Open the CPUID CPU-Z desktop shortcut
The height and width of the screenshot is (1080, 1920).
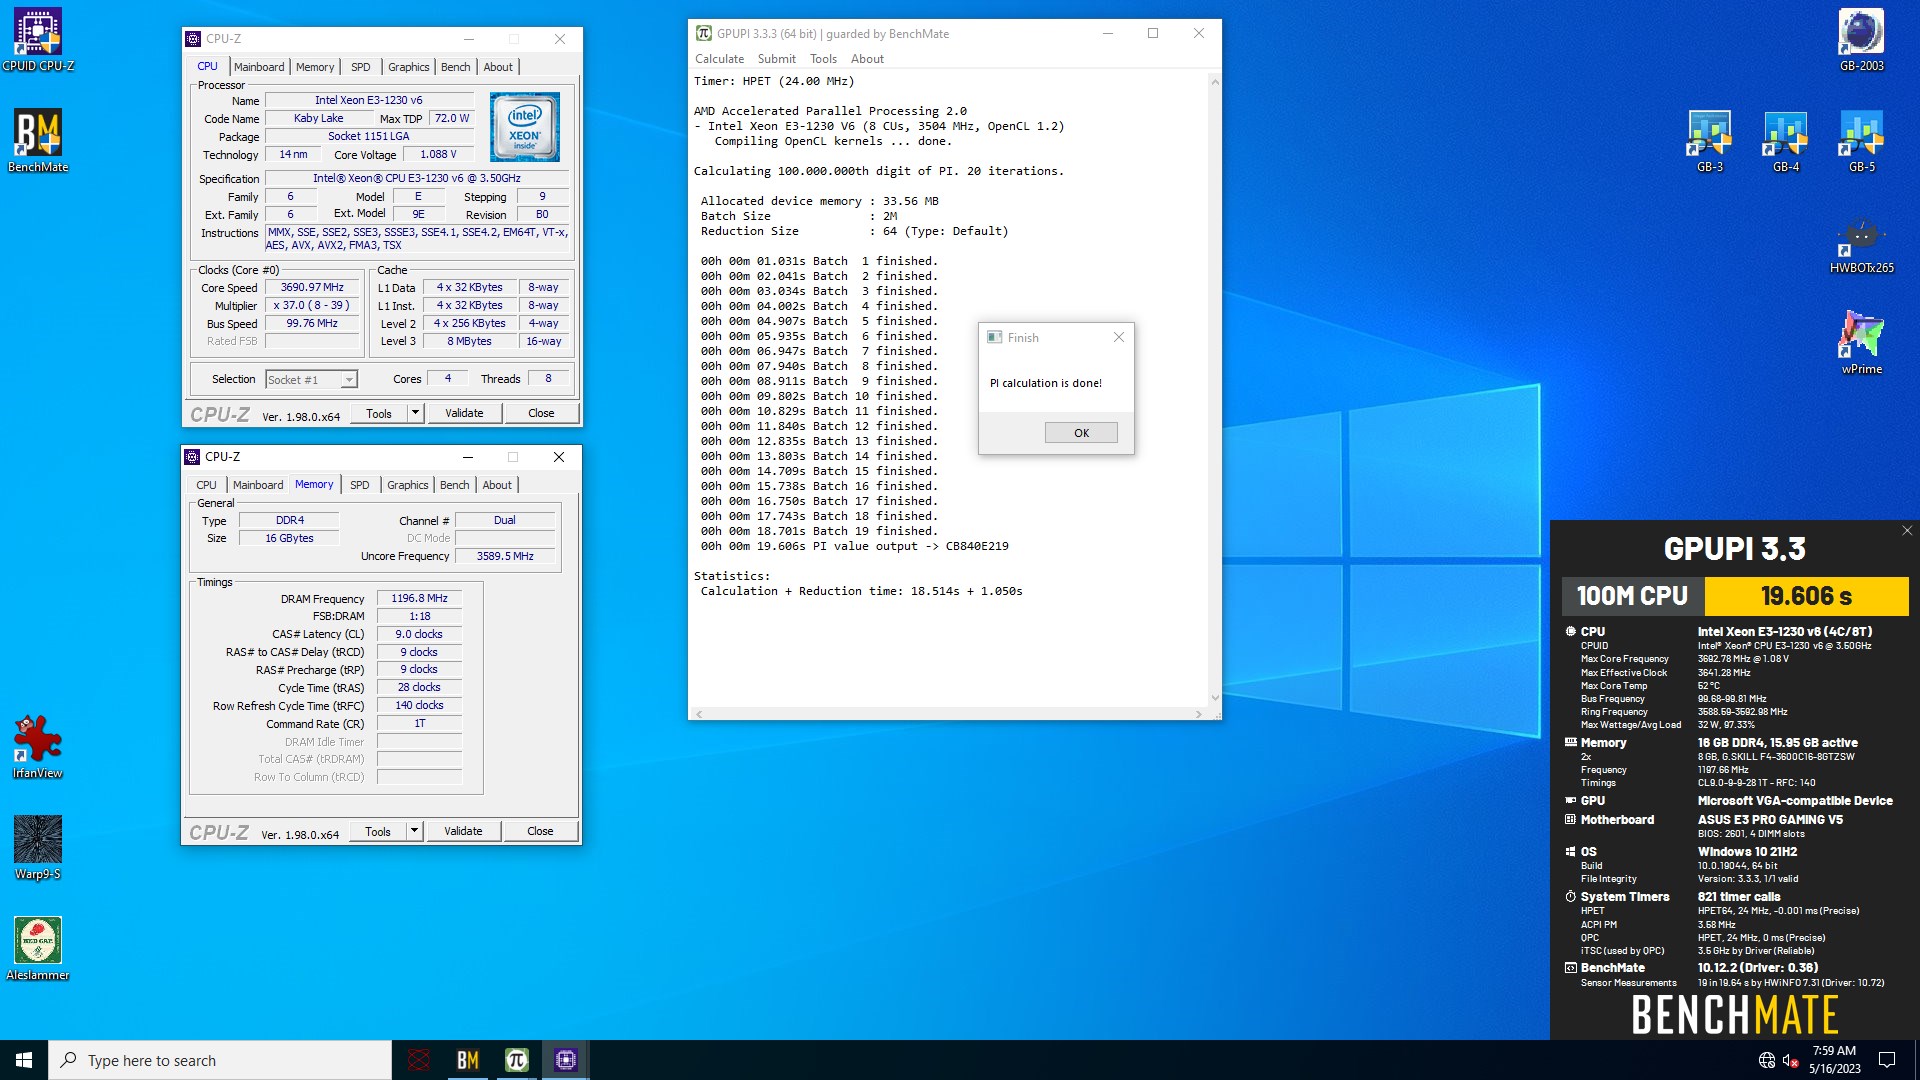(x=38, y=40)
